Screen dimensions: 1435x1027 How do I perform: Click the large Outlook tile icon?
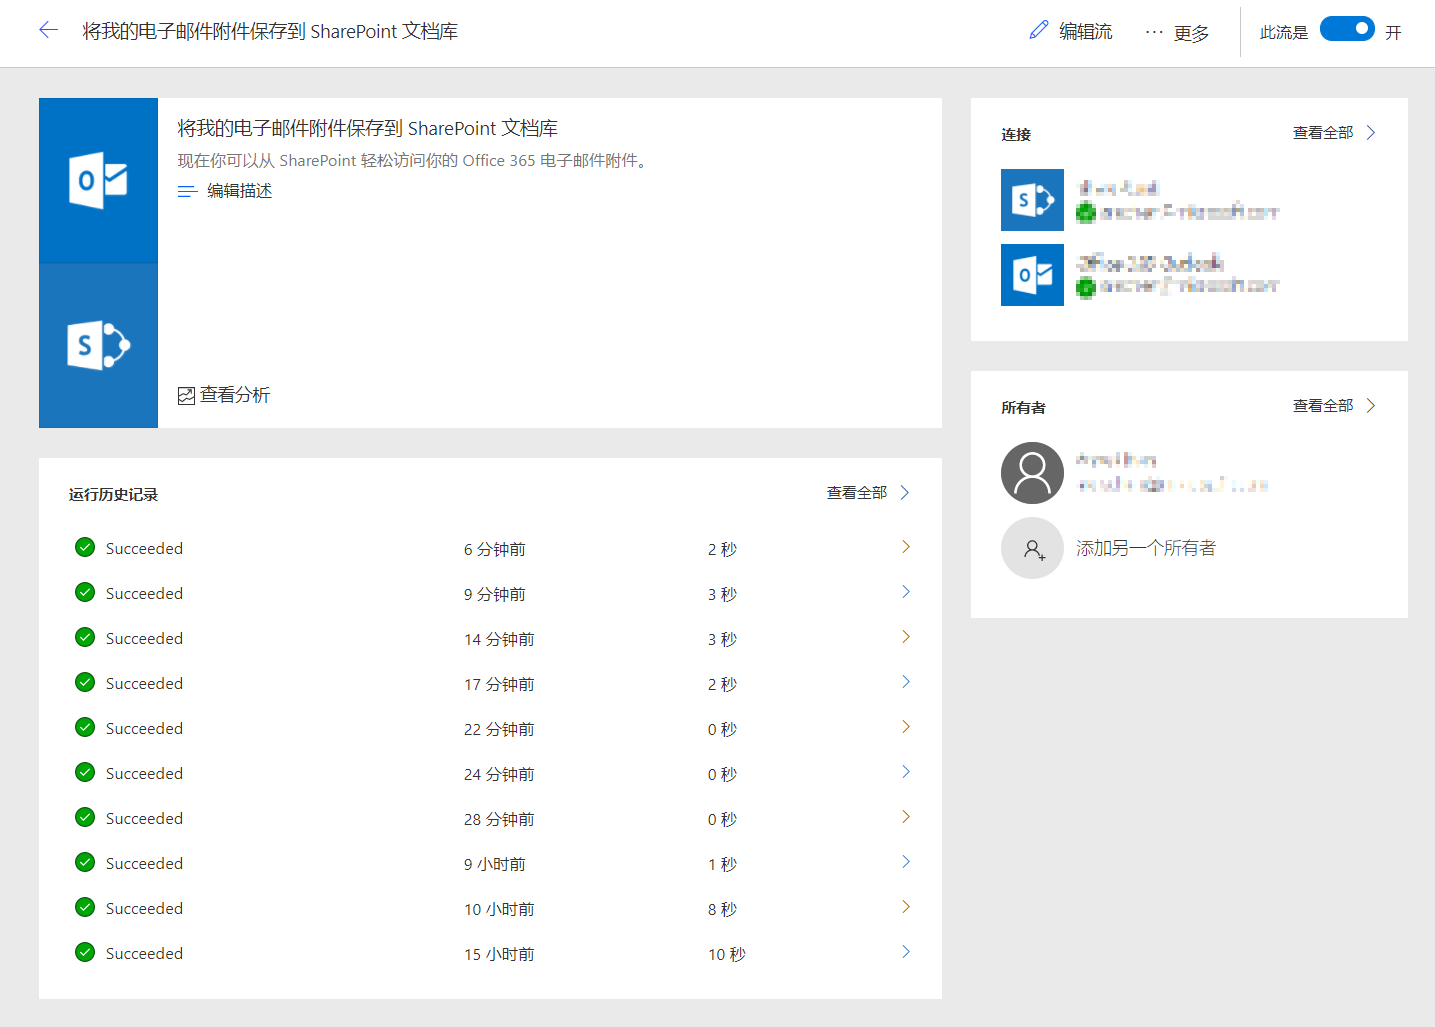click(x=98, y=181)
